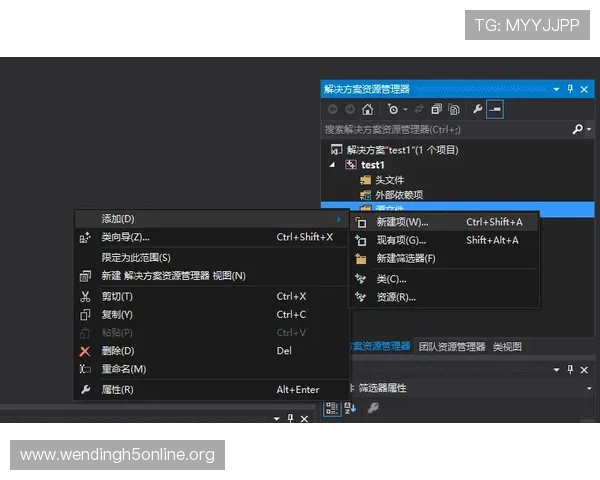Toggle Alphabetical sort in Properties panel
The image size is (600, 480).
(350, 408)
